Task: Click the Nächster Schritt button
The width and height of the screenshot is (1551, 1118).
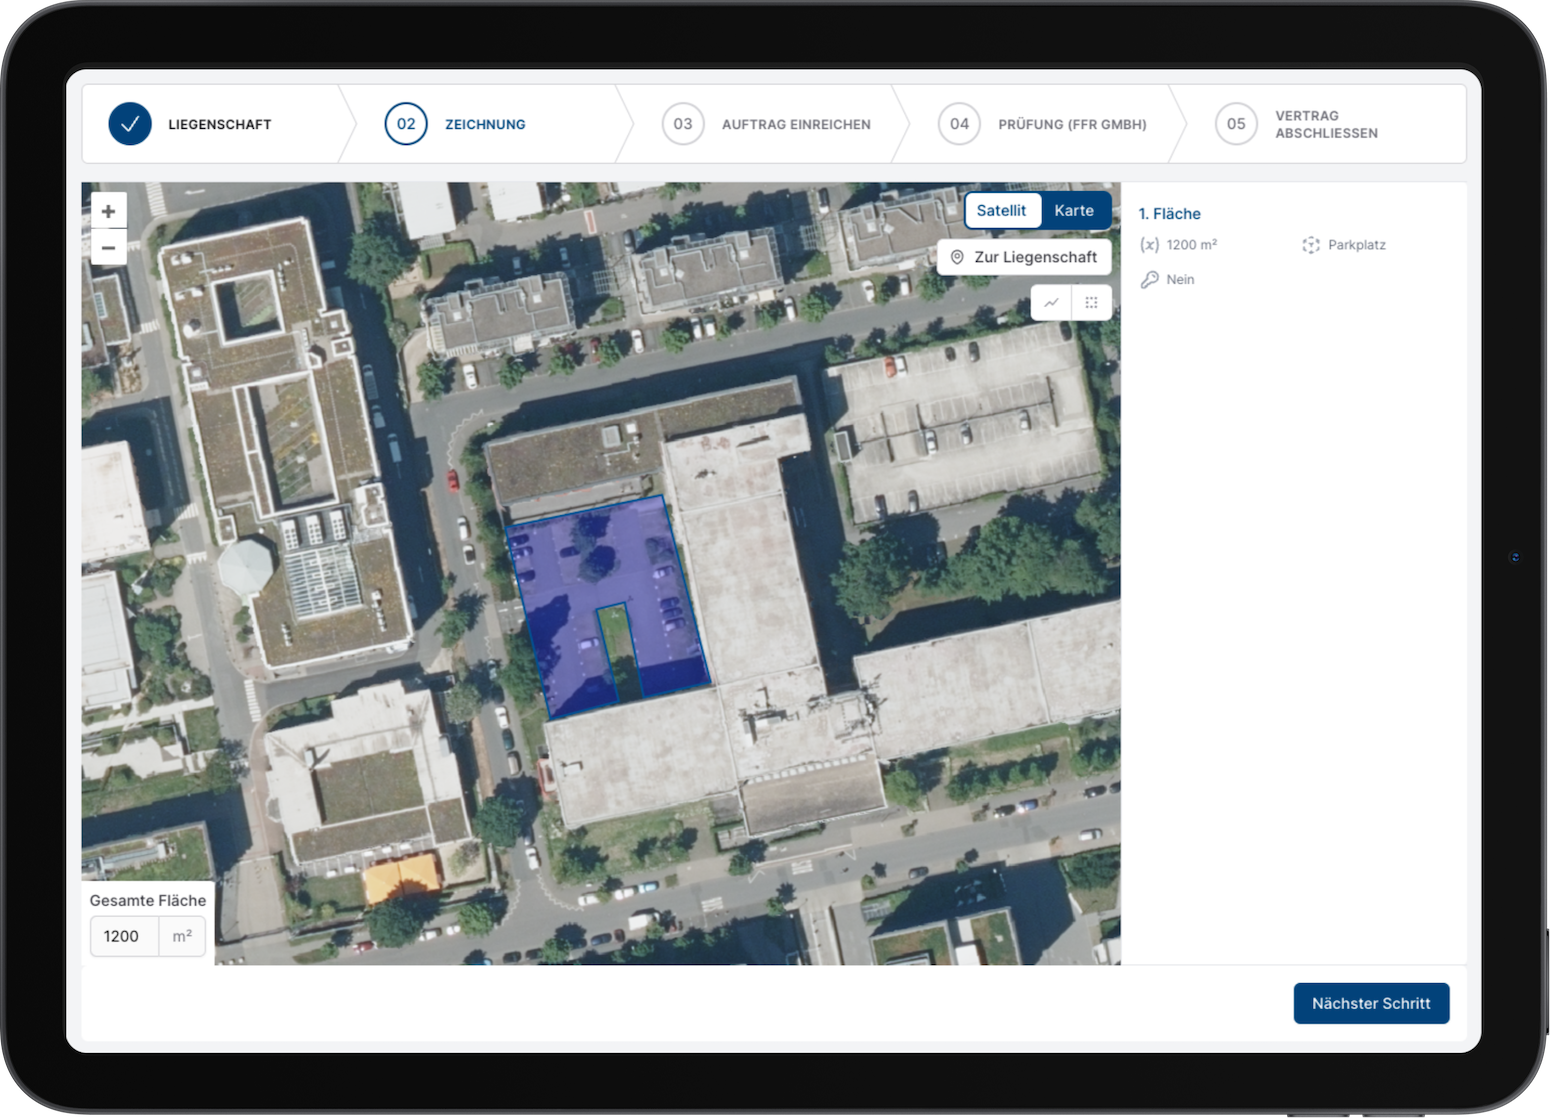Action: pyautogui.click(x=1371, y=1003)
